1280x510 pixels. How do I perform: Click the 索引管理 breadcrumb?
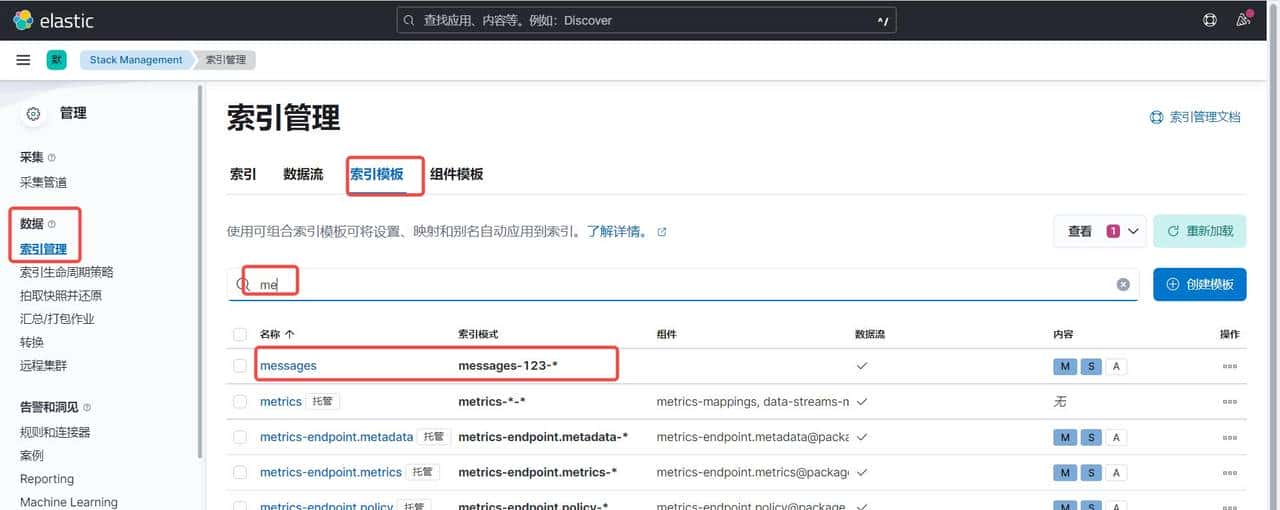[x=226, y=60]
